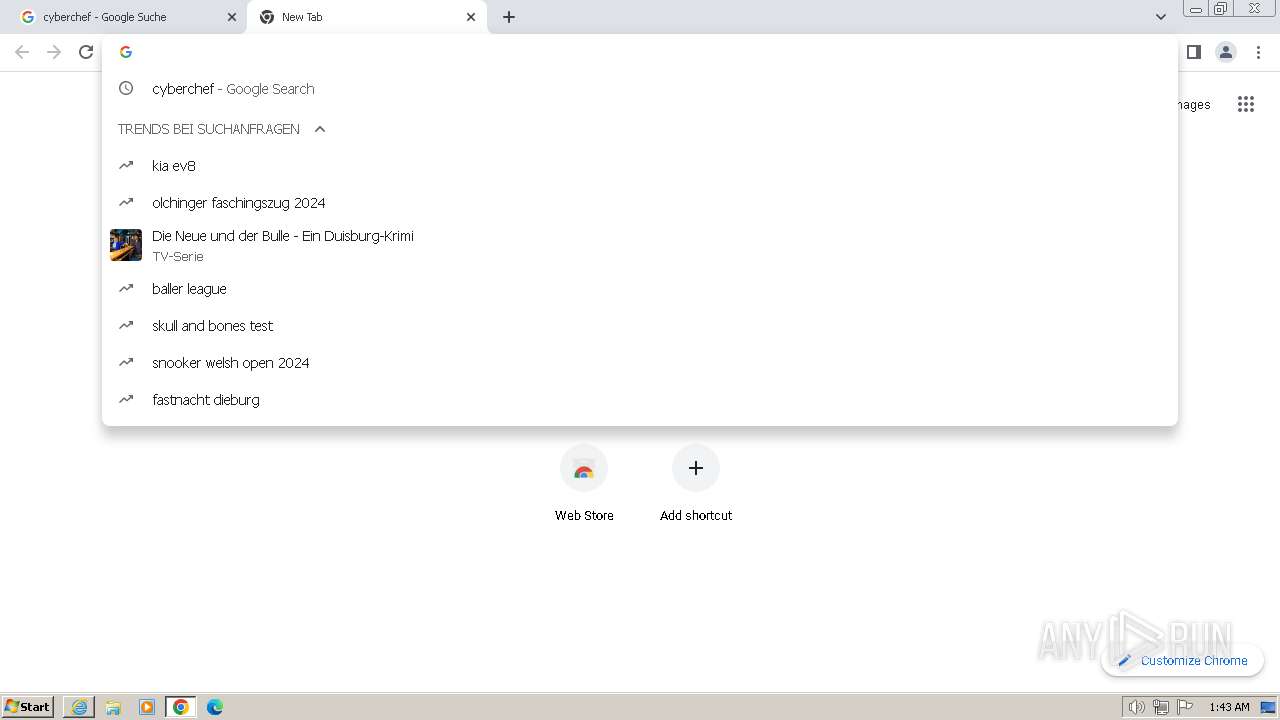Viewport: 1280px width, 720px height.
Task: Click Customize Chrome button
Action: click(x=1182, y=660)
